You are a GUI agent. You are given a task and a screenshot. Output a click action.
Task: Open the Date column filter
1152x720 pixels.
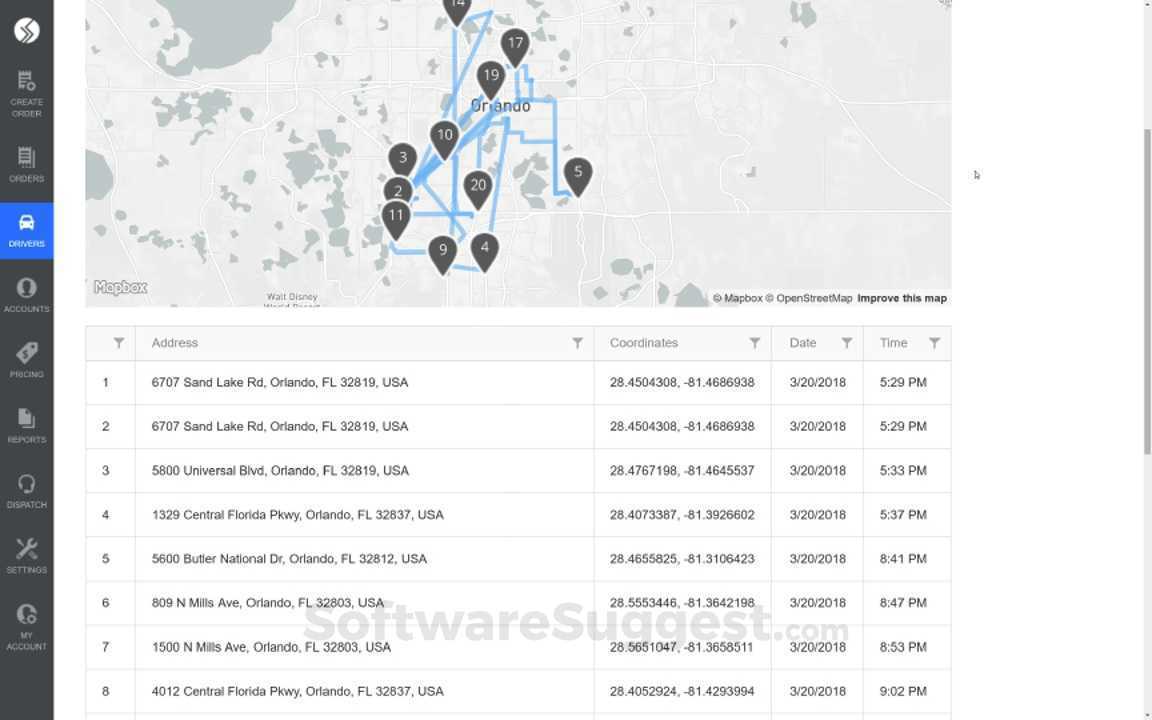click(847, 343)
